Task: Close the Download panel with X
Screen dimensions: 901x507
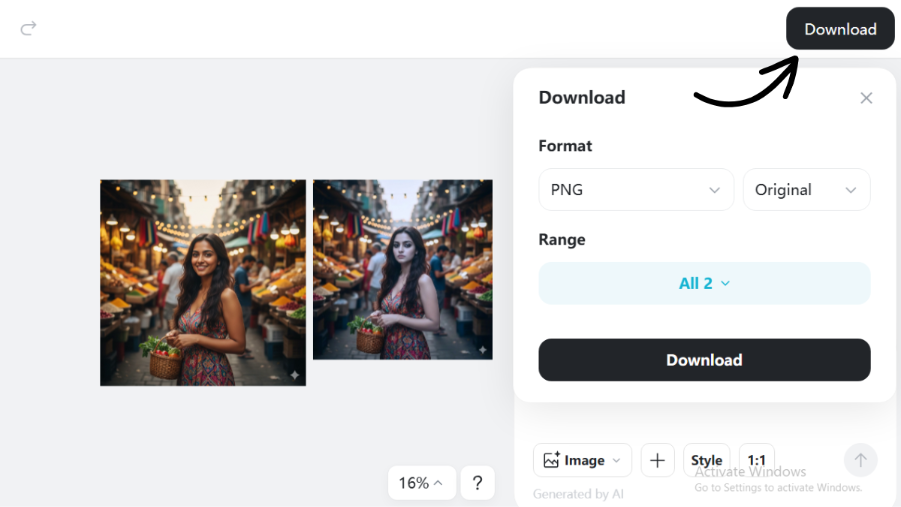Action: pos(866,98)
